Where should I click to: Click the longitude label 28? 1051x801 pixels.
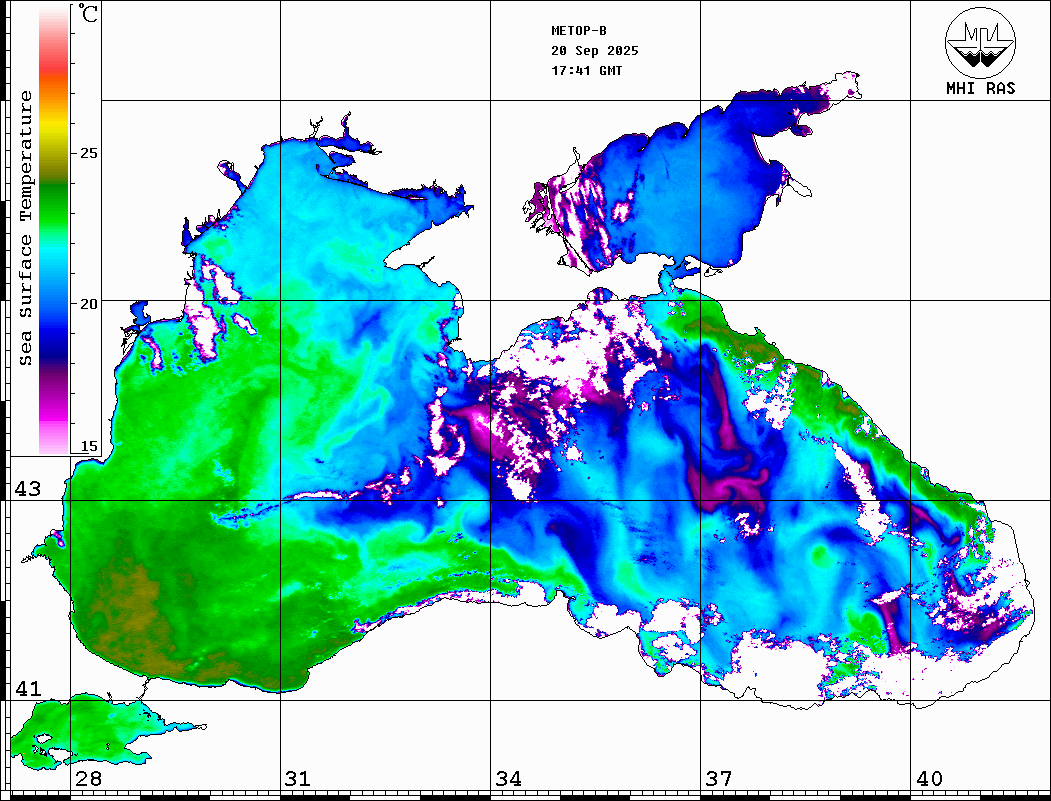[x=88, y=779]
